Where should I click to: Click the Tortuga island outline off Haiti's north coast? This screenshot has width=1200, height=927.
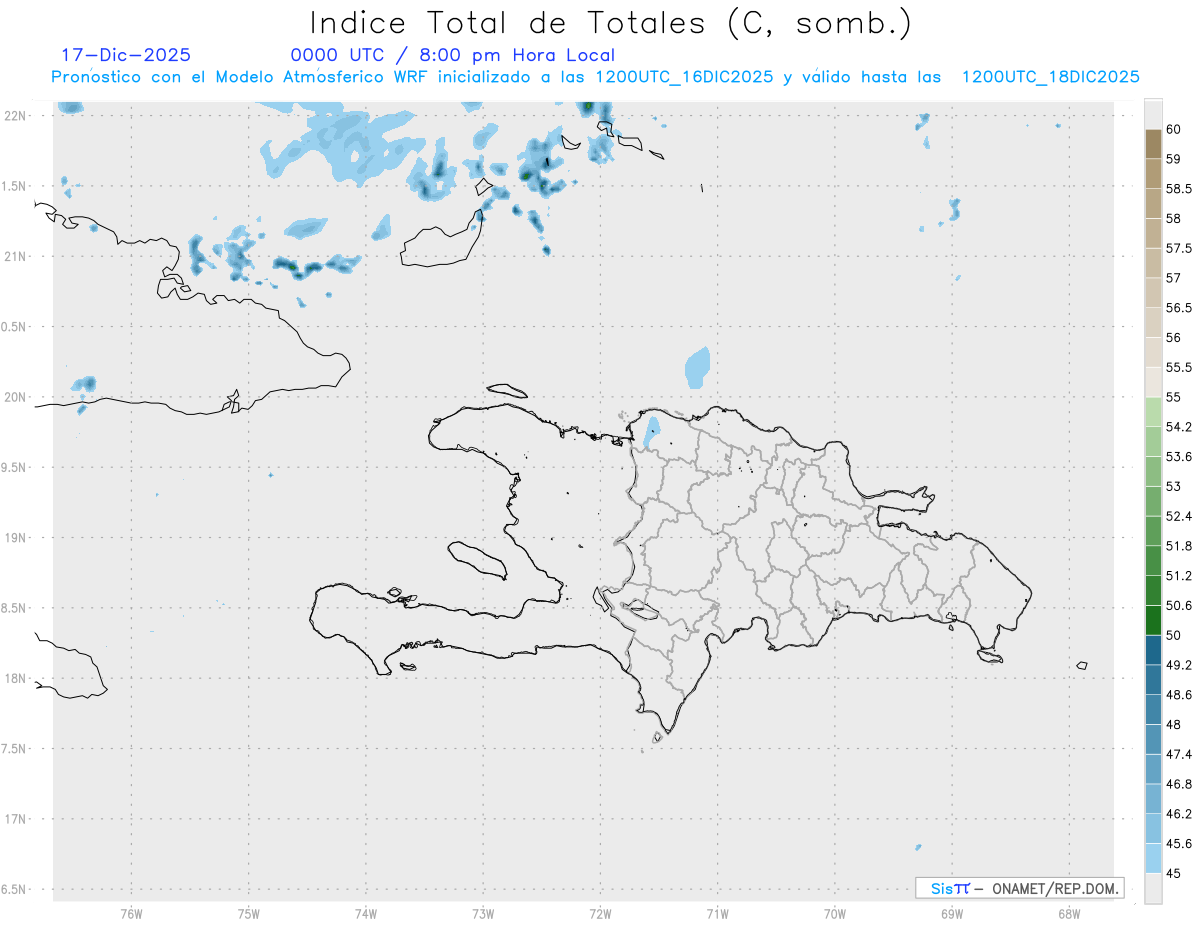point(506,390)
